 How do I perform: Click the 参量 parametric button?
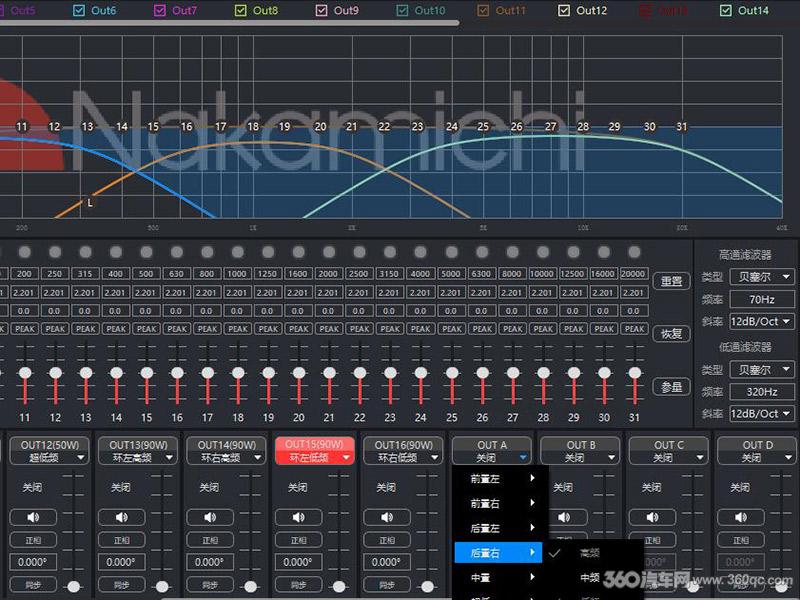[671, 387]
